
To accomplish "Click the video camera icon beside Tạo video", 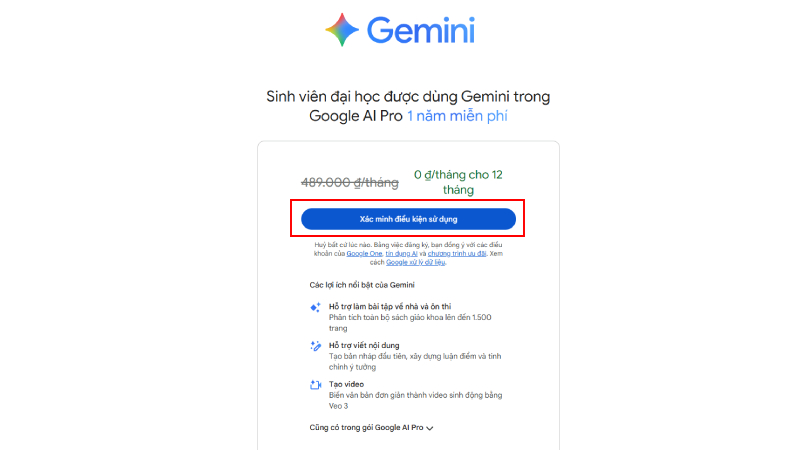I will (x=315, y=385).
